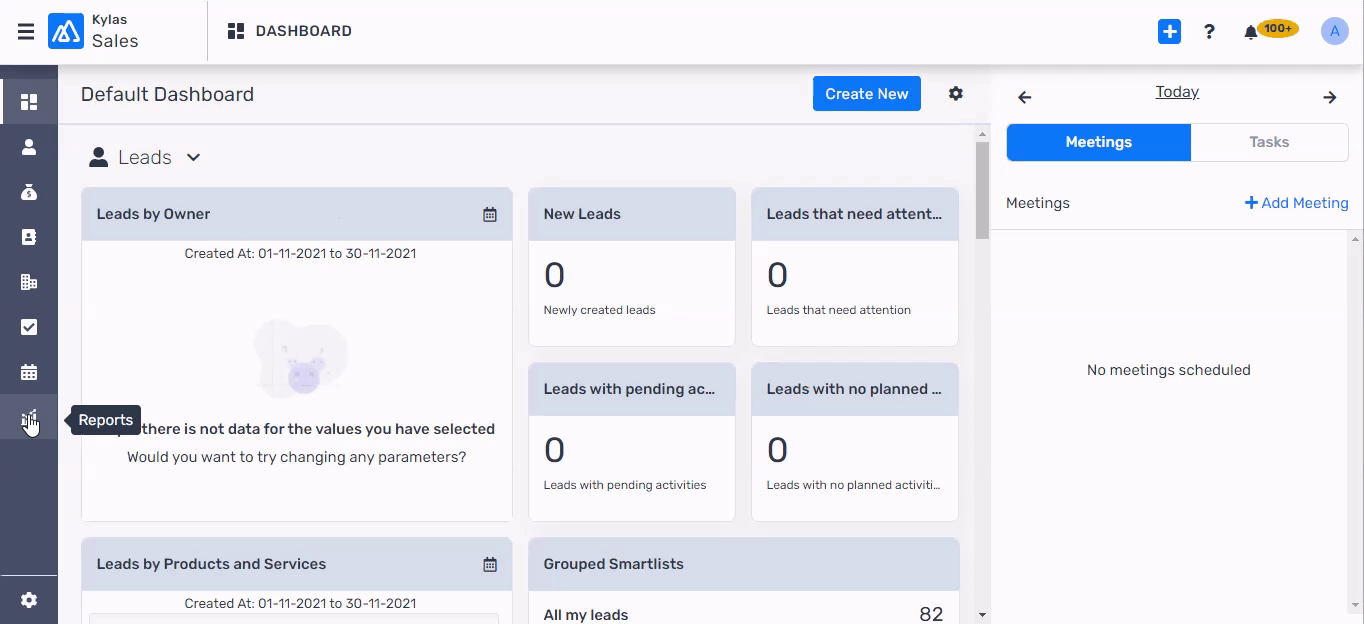
Task: Click the Today date link
Action: [1177, 92]
